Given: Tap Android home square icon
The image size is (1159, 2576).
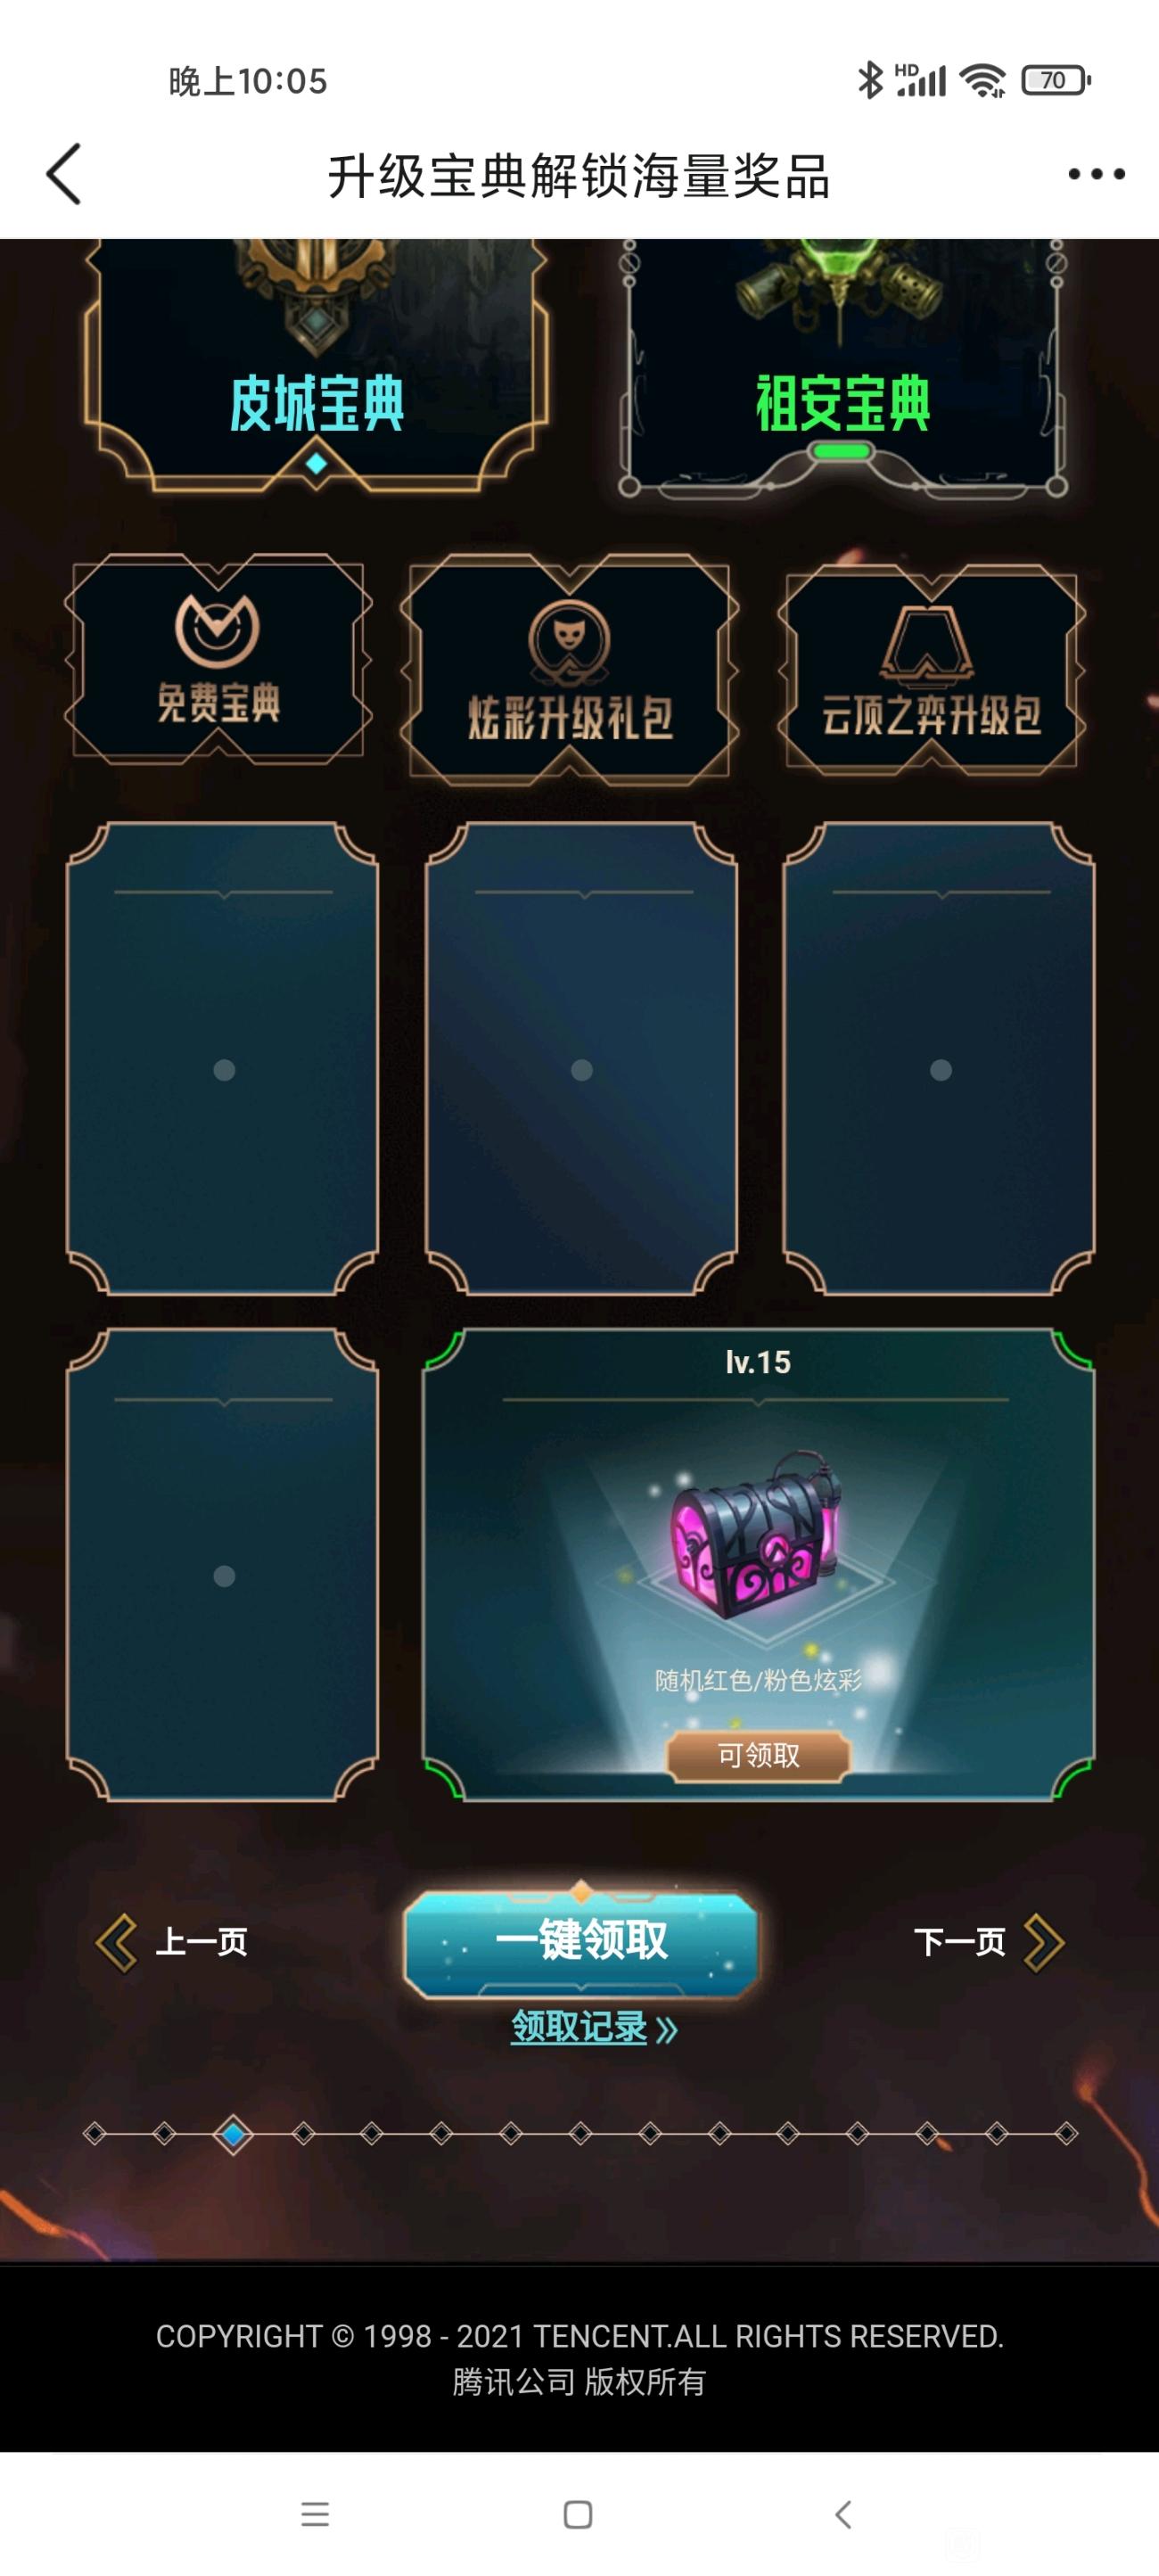Looking at the screenshot, I should click(x=578, y=2513).
